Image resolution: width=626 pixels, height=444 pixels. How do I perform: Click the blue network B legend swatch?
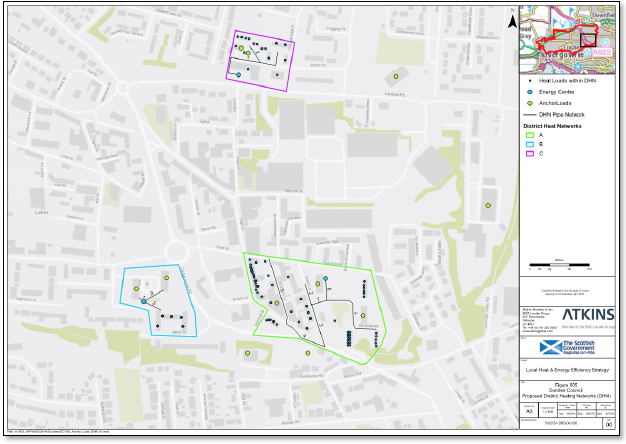click(x=530, y=144)
